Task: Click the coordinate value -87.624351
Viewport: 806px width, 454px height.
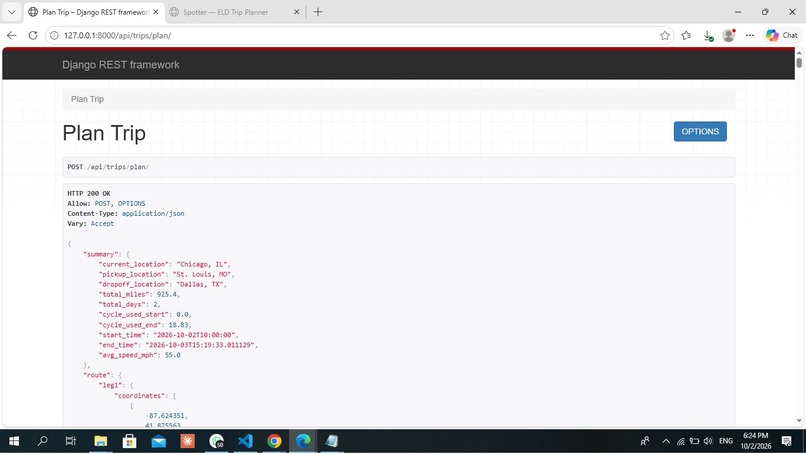Action: click(165, 415)
